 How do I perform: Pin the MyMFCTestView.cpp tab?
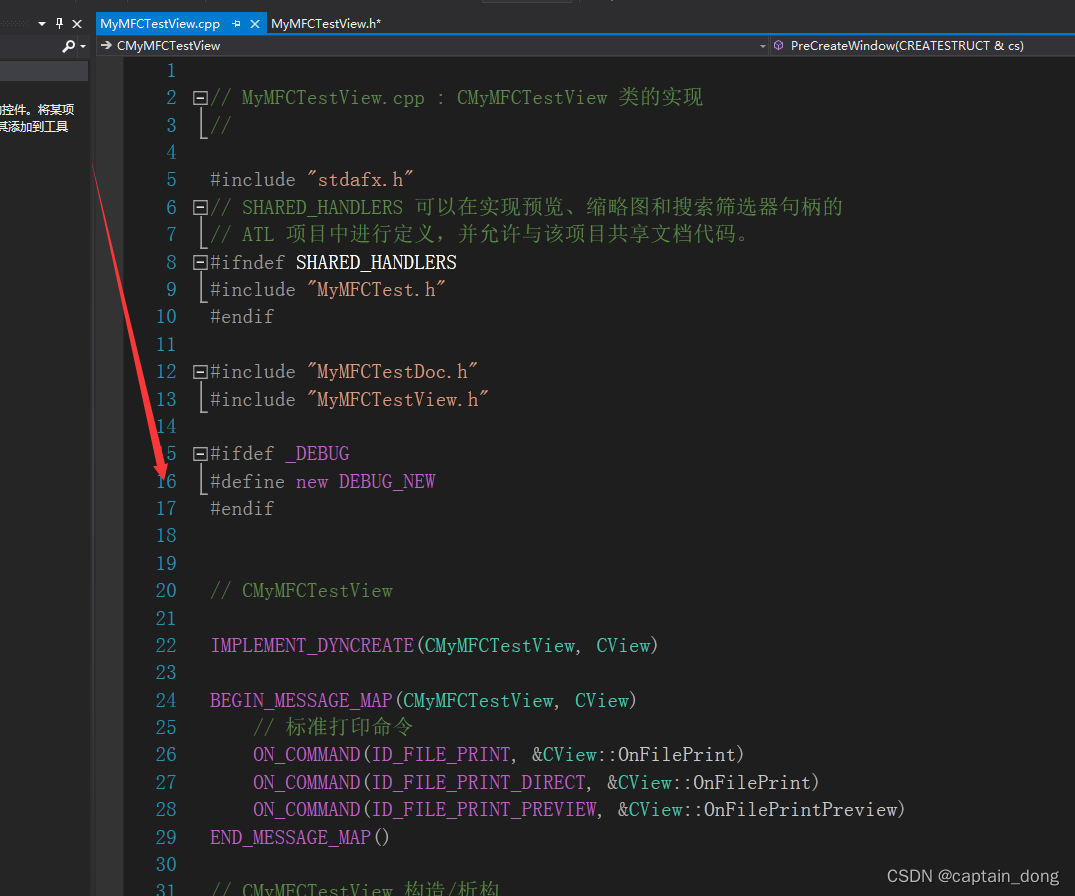click(x=237, y=24)
